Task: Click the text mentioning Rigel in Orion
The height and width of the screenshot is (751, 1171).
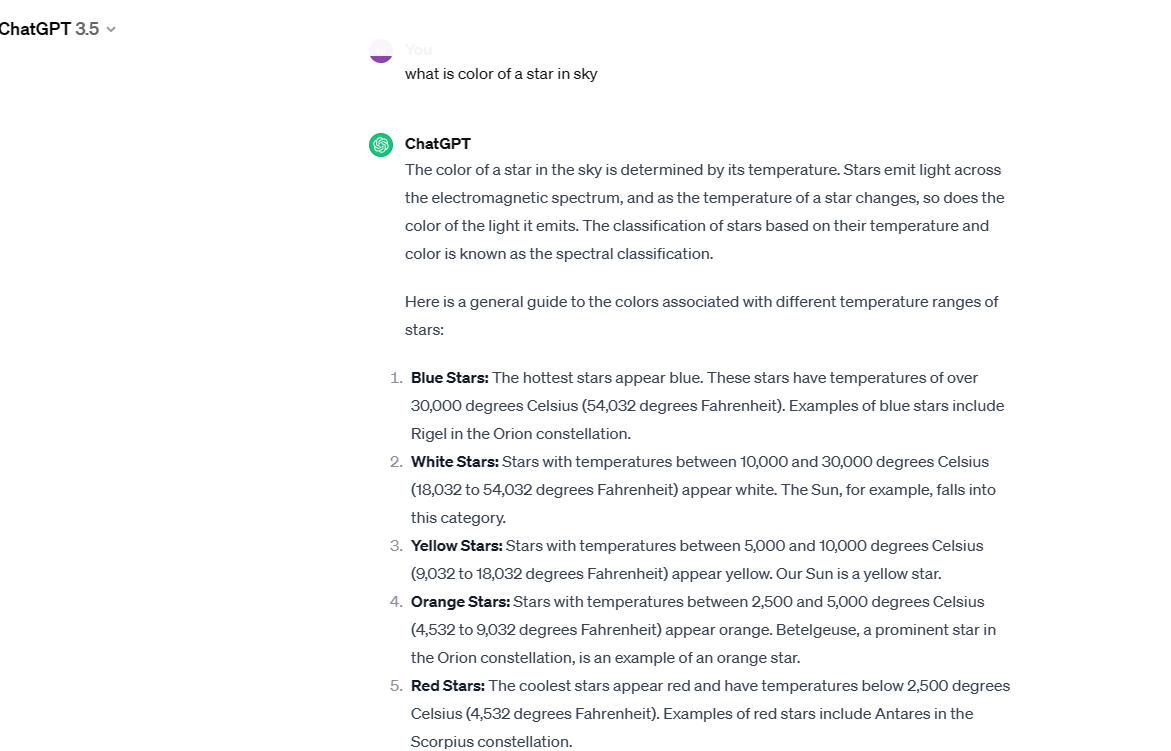Action: [x=520, y=434]
